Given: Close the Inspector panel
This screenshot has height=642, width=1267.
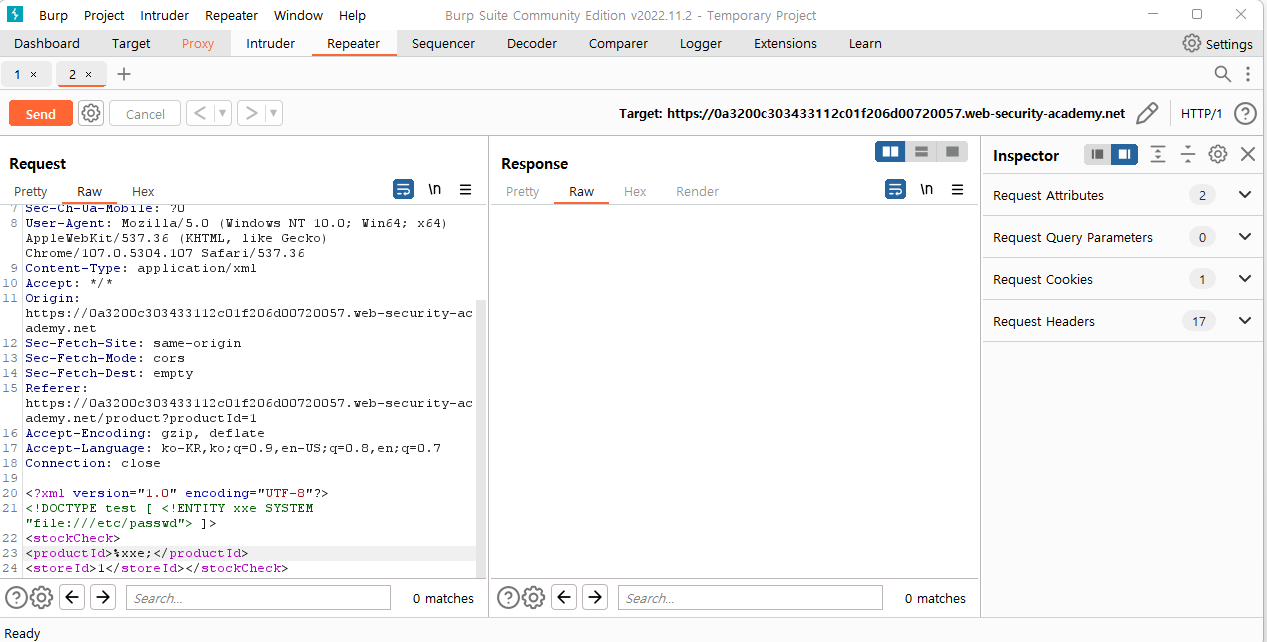Looking at the screenshot, I should [1248, 154].
